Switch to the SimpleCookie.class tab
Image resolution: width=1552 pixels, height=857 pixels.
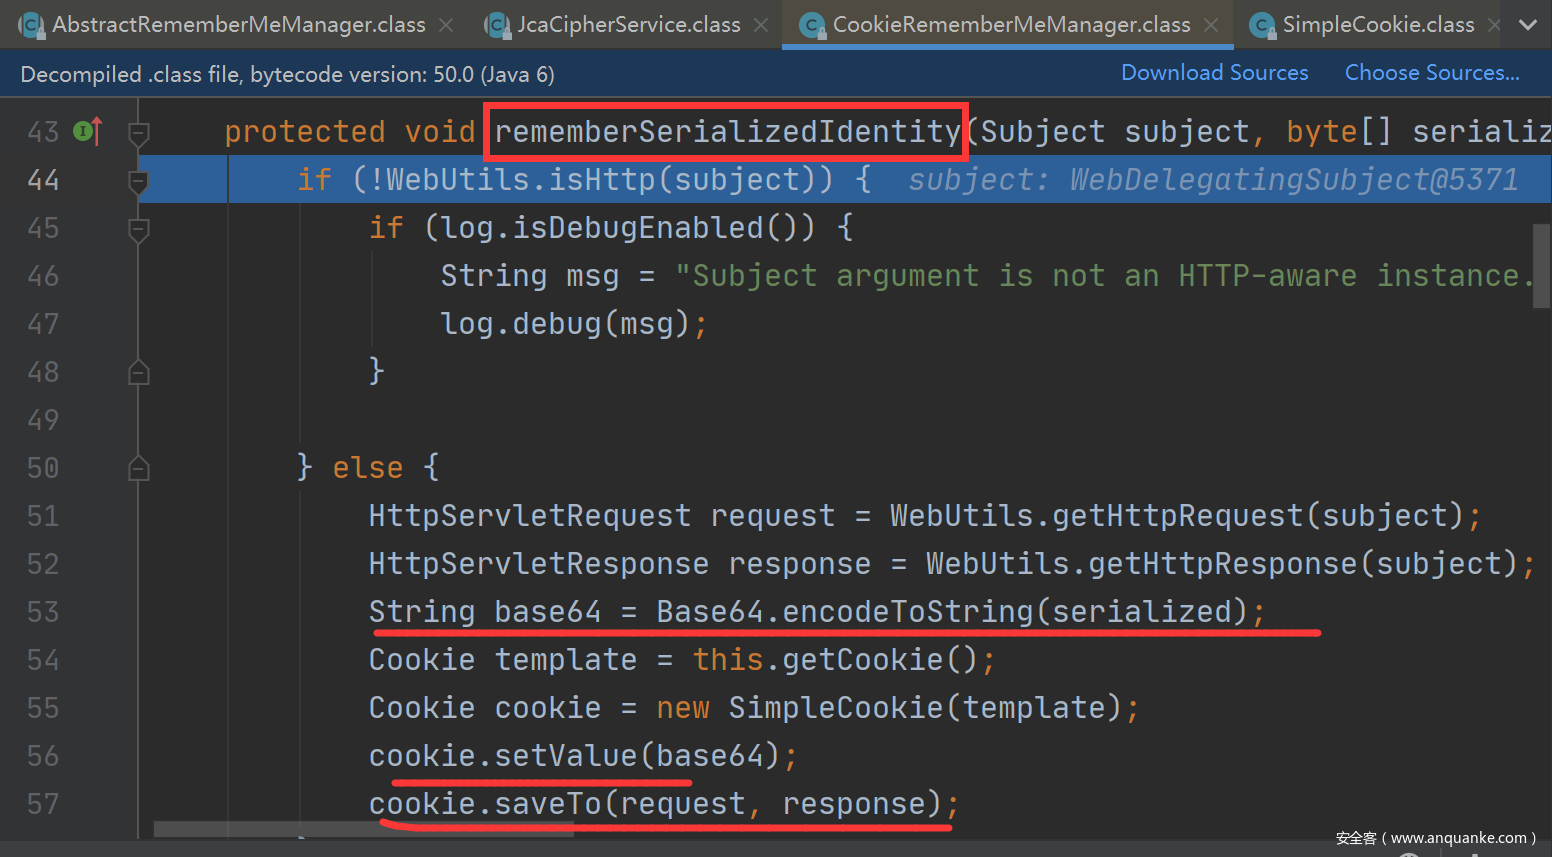[x=1377, y=25]
